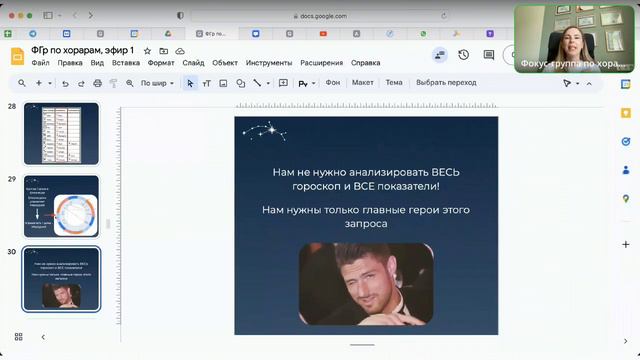Undo the last action

pyautogui.click(x=65, y=83)
